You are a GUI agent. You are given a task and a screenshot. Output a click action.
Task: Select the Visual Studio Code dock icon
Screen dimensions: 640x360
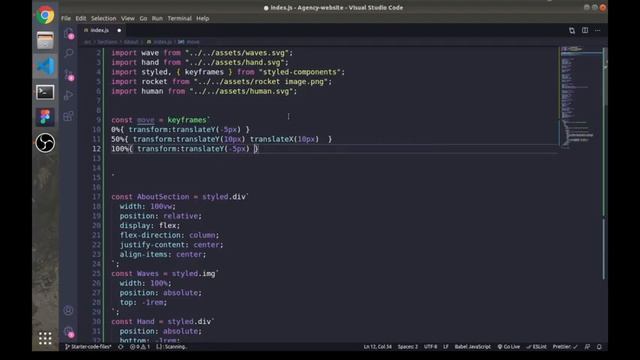pos(45,67)
